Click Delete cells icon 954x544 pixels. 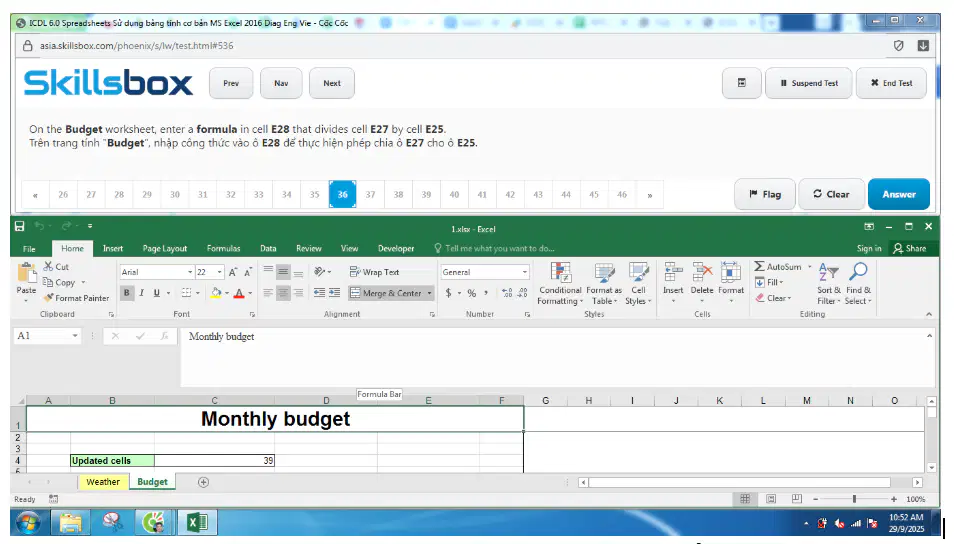pos(702,273)
